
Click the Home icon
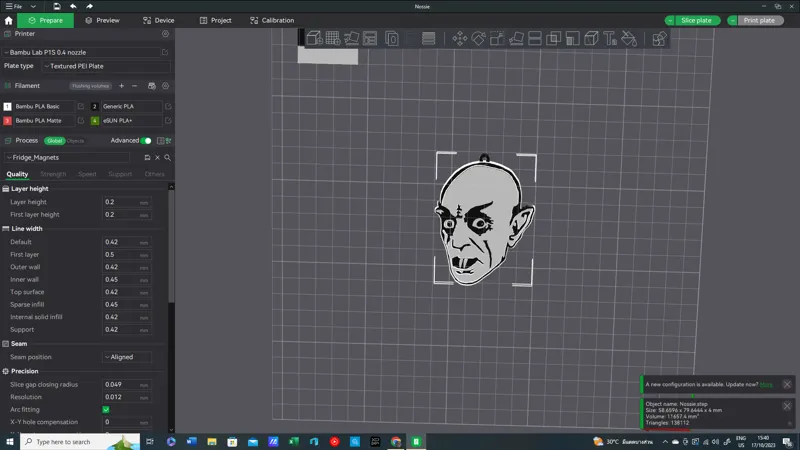tap(9, 20)
